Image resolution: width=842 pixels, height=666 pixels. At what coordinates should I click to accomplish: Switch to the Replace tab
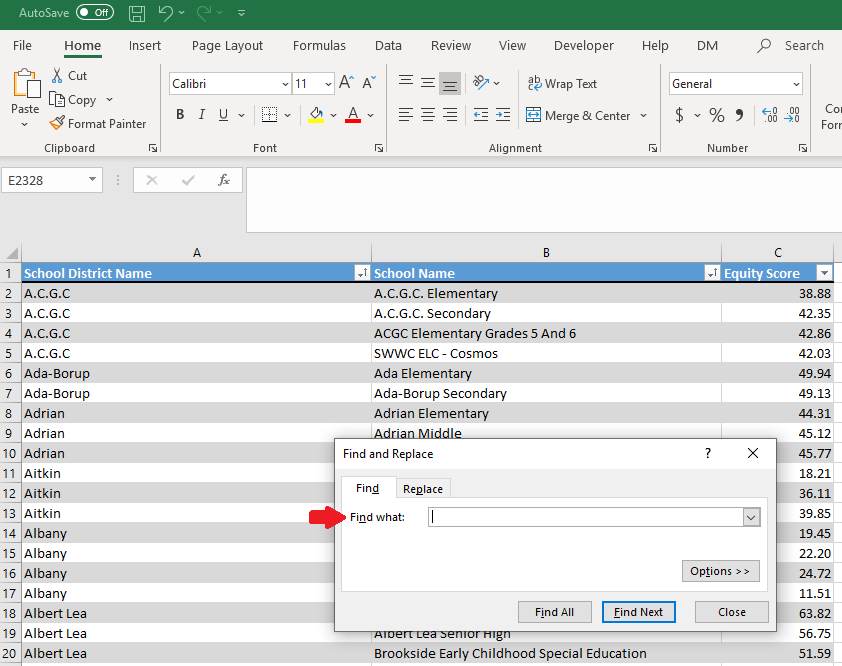(422, 489)
